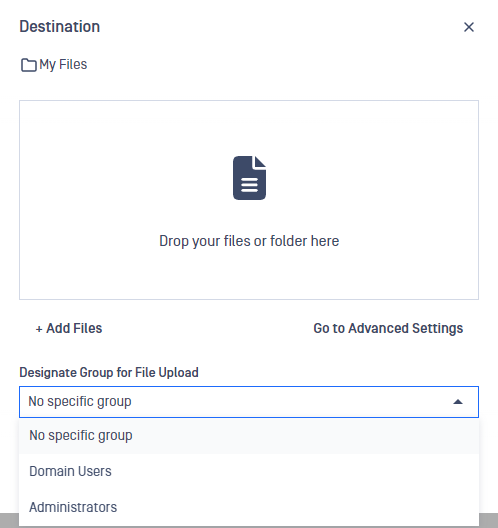Click the lined page glyph above the drop text
Viewport: 498px width, 528px height.
click(x=250, y=178)
